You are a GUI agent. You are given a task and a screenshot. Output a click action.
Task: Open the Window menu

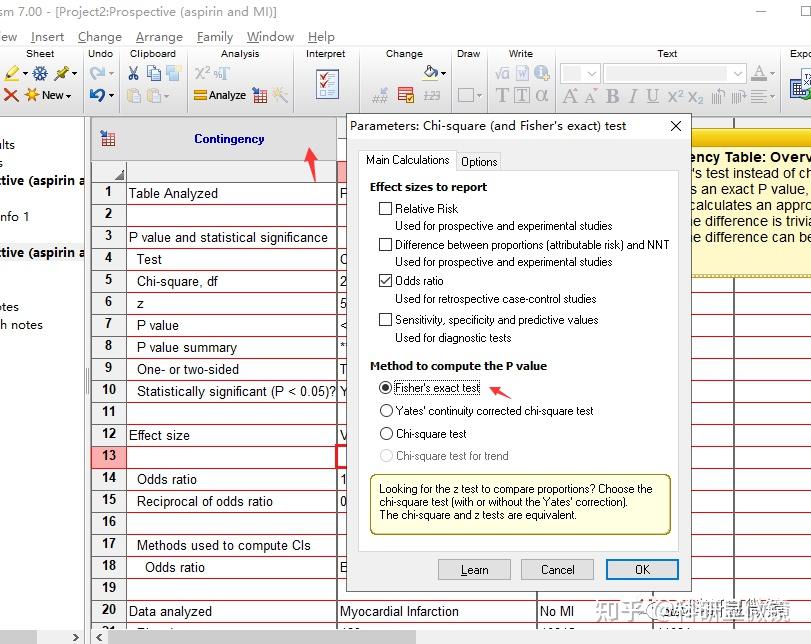(x=271, y=37)
